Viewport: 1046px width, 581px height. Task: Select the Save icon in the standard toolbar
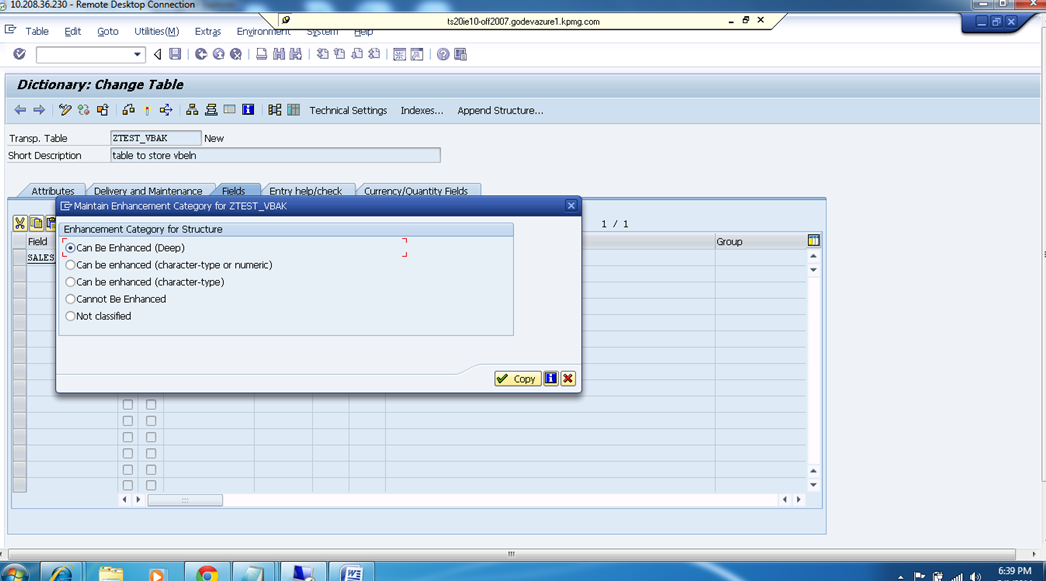point(174,54)
